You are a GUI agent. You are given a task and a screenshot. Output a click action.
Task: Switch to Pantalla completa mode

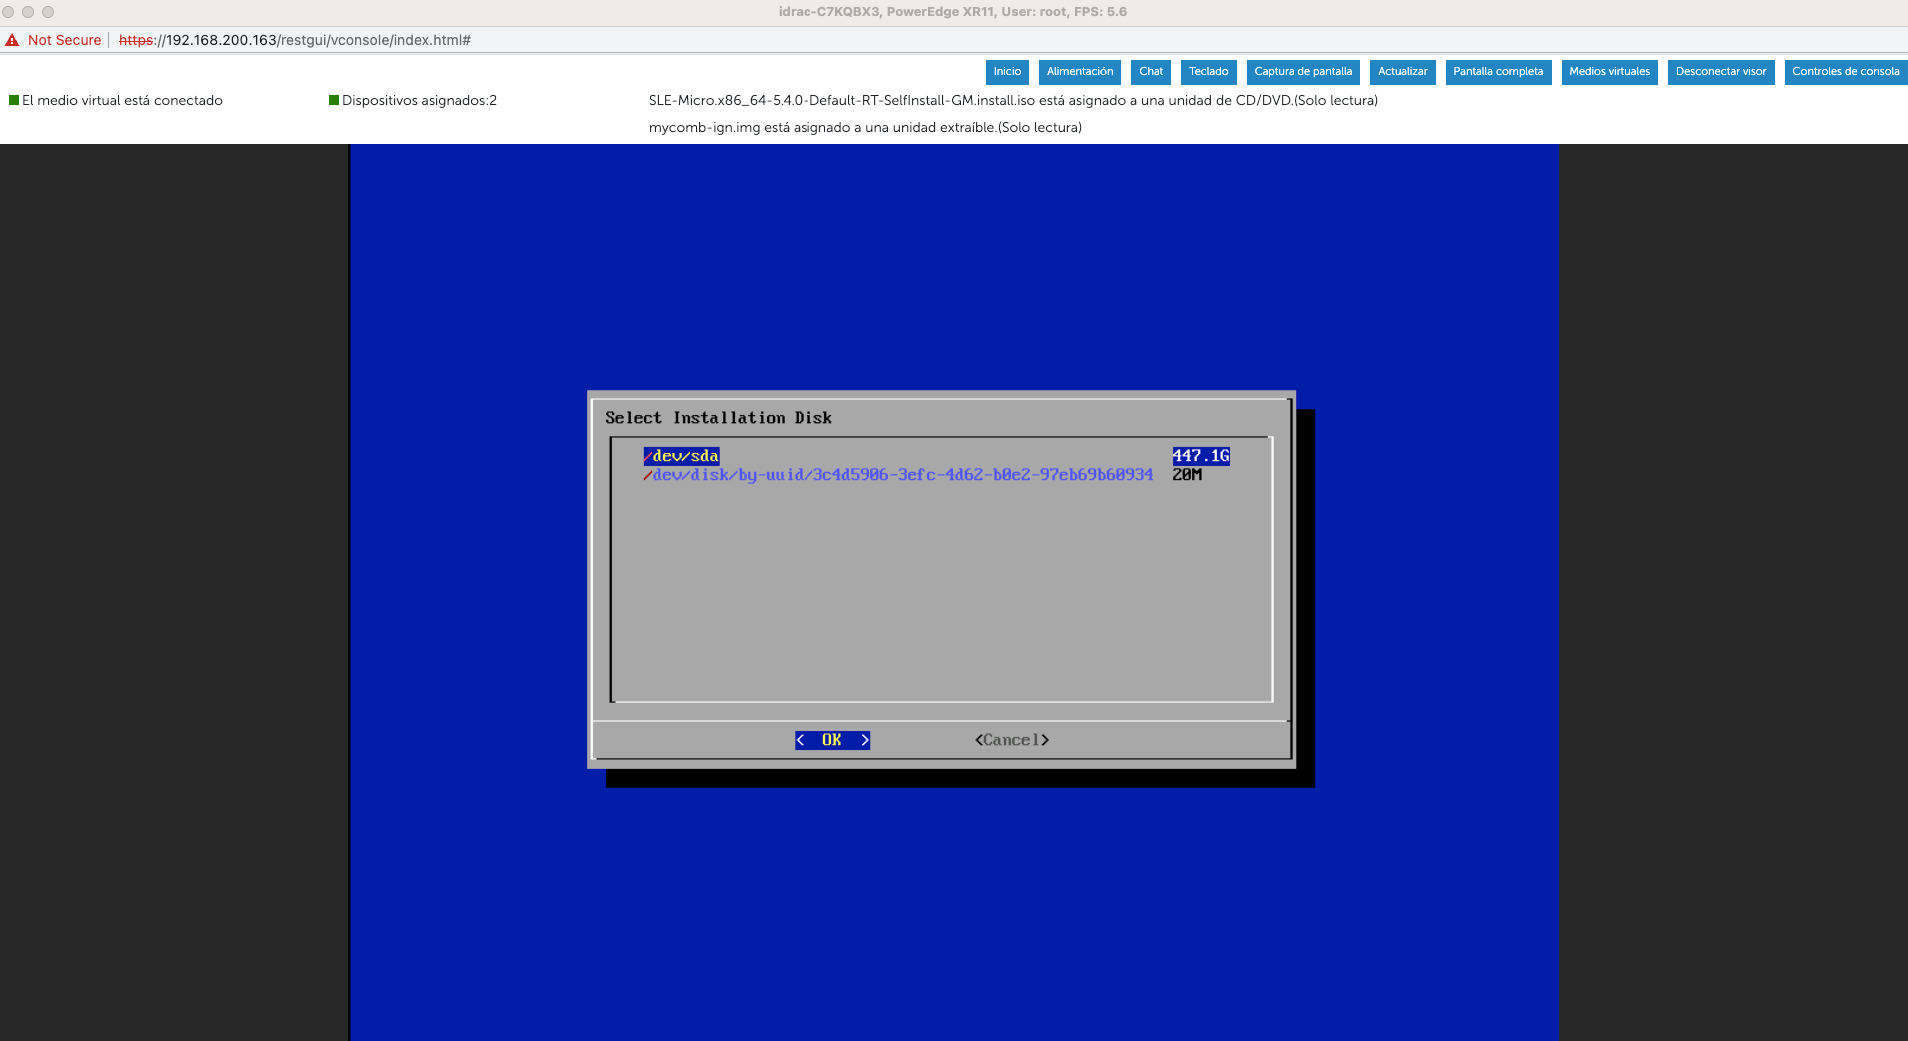[x=1498, y=72]
